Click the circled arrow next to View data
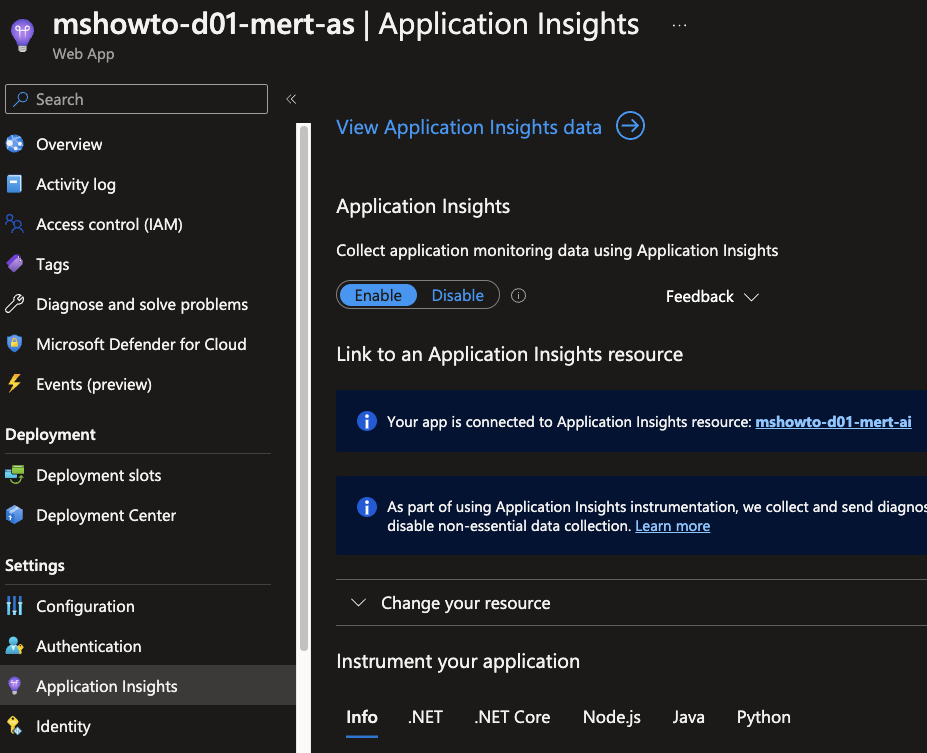Screen dimensions: 927x753 tap(630, 126)
